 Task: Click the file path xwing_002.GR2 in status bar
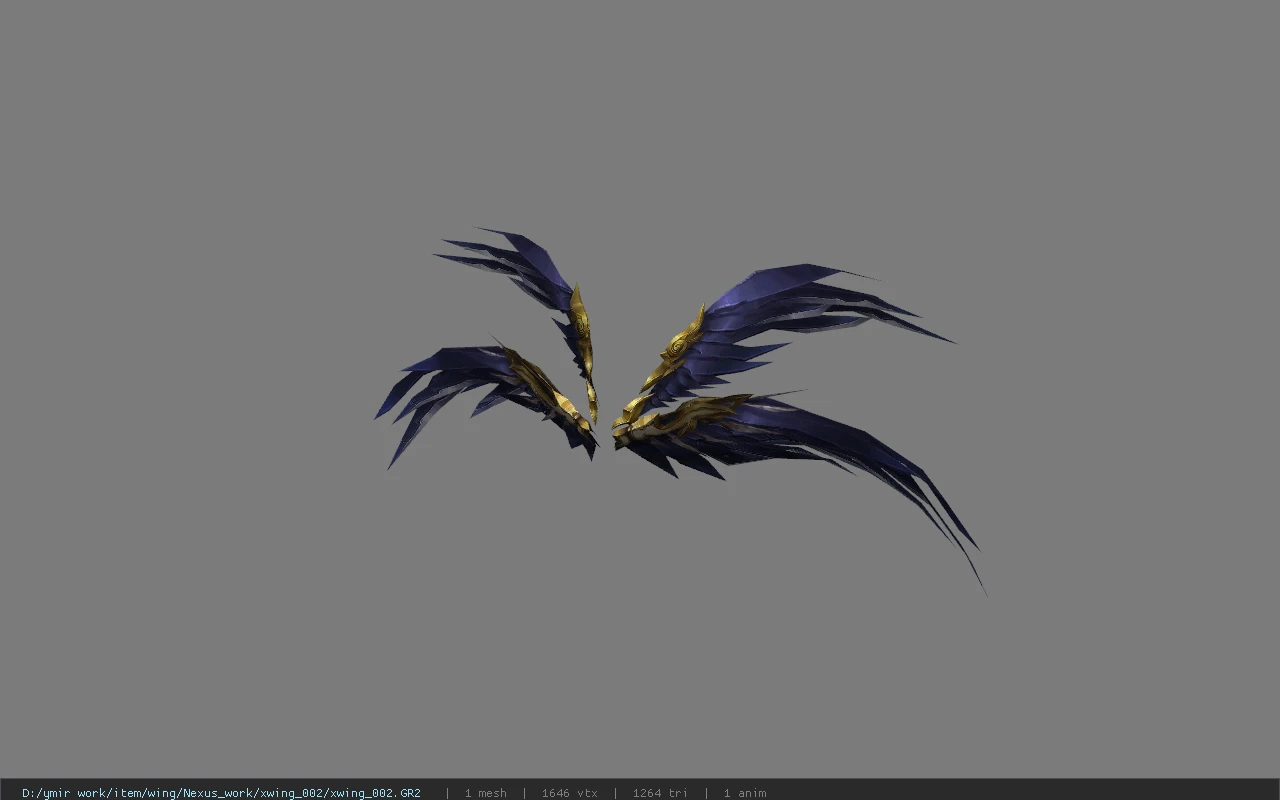(221, 793)
